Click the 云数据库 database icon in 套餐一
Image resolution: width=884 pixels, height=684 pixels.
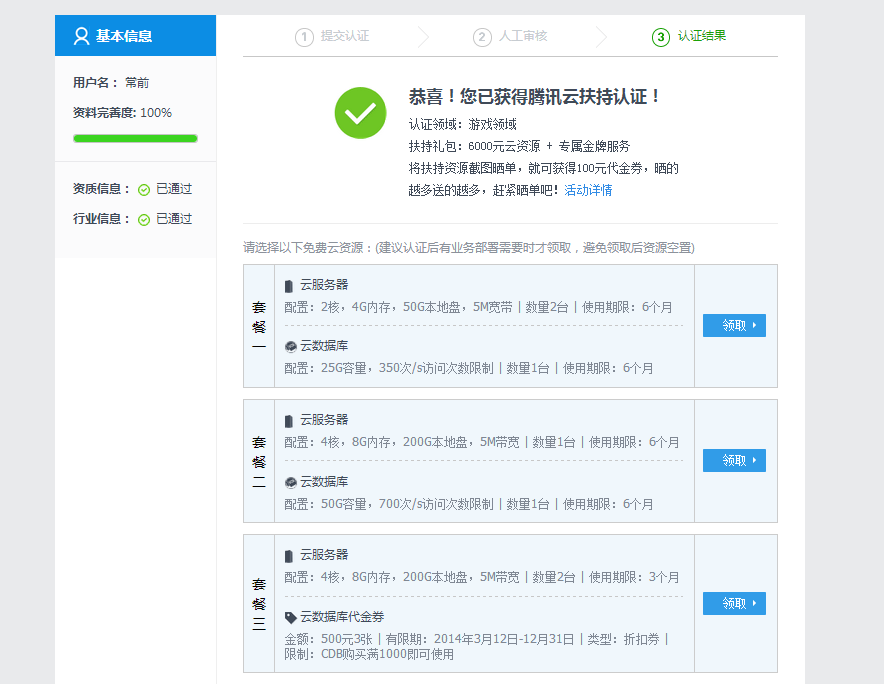pyautogui.click(x=290, y=346)
